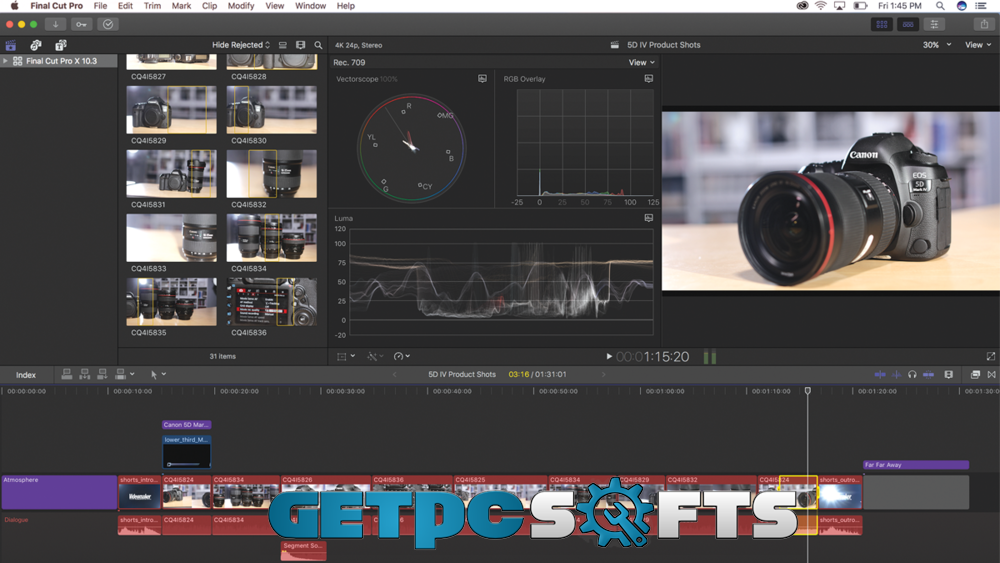
Task: Click the Index button
Action: click(x=26, y=375)
